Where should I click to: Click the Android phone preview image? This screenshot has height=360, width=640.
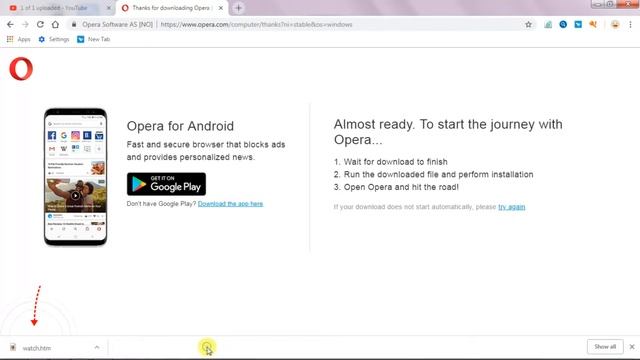[x=76, y=177]
